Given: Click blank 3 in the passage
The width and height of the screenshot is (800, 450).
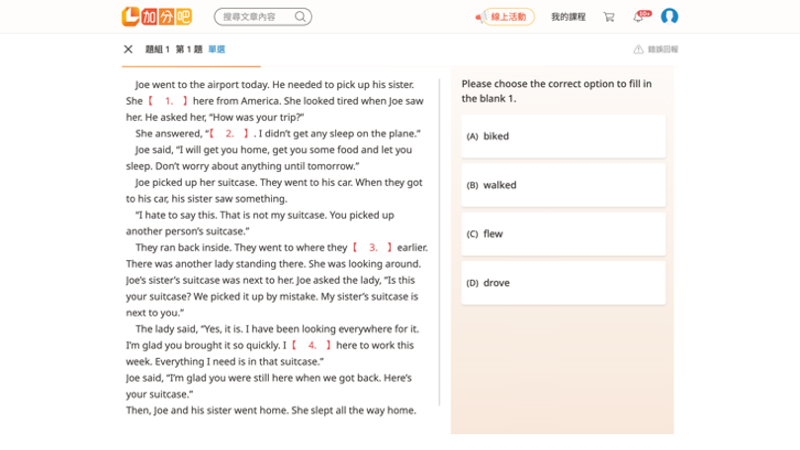Looking at the screenshot, I should (x=372, y=247).
